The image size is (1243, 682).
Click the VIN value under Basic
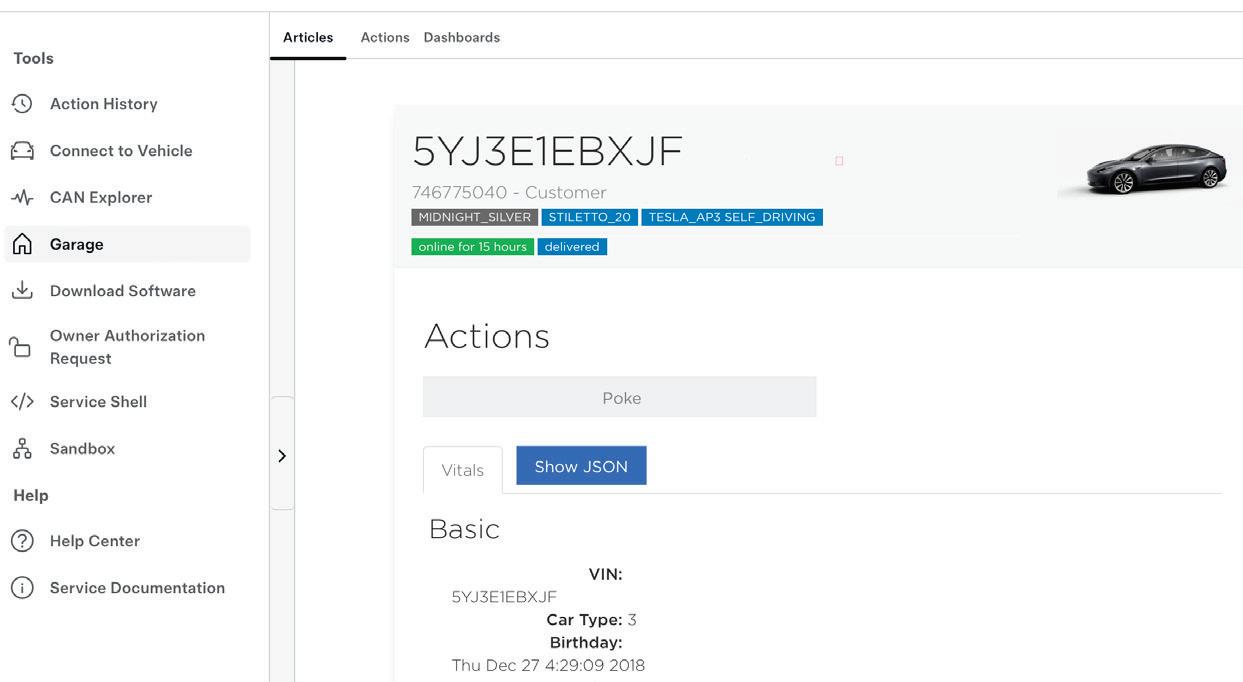click(x=504, y=597)
